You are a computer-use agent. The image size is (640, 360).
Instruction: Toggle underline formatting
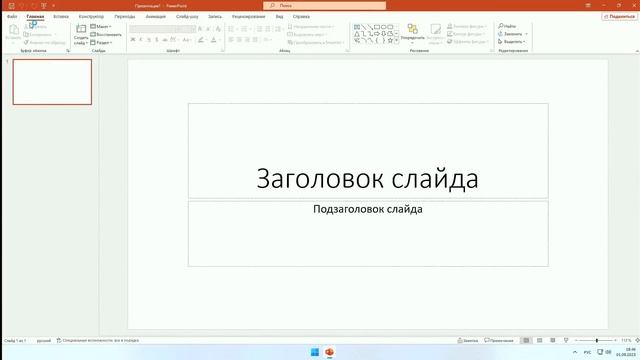pos(149,40)
